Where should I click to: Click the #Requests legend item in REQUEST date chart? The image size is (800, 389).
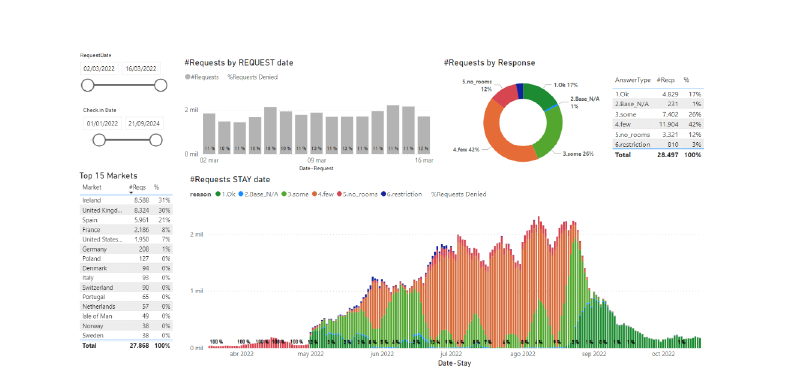pos(202,77)
